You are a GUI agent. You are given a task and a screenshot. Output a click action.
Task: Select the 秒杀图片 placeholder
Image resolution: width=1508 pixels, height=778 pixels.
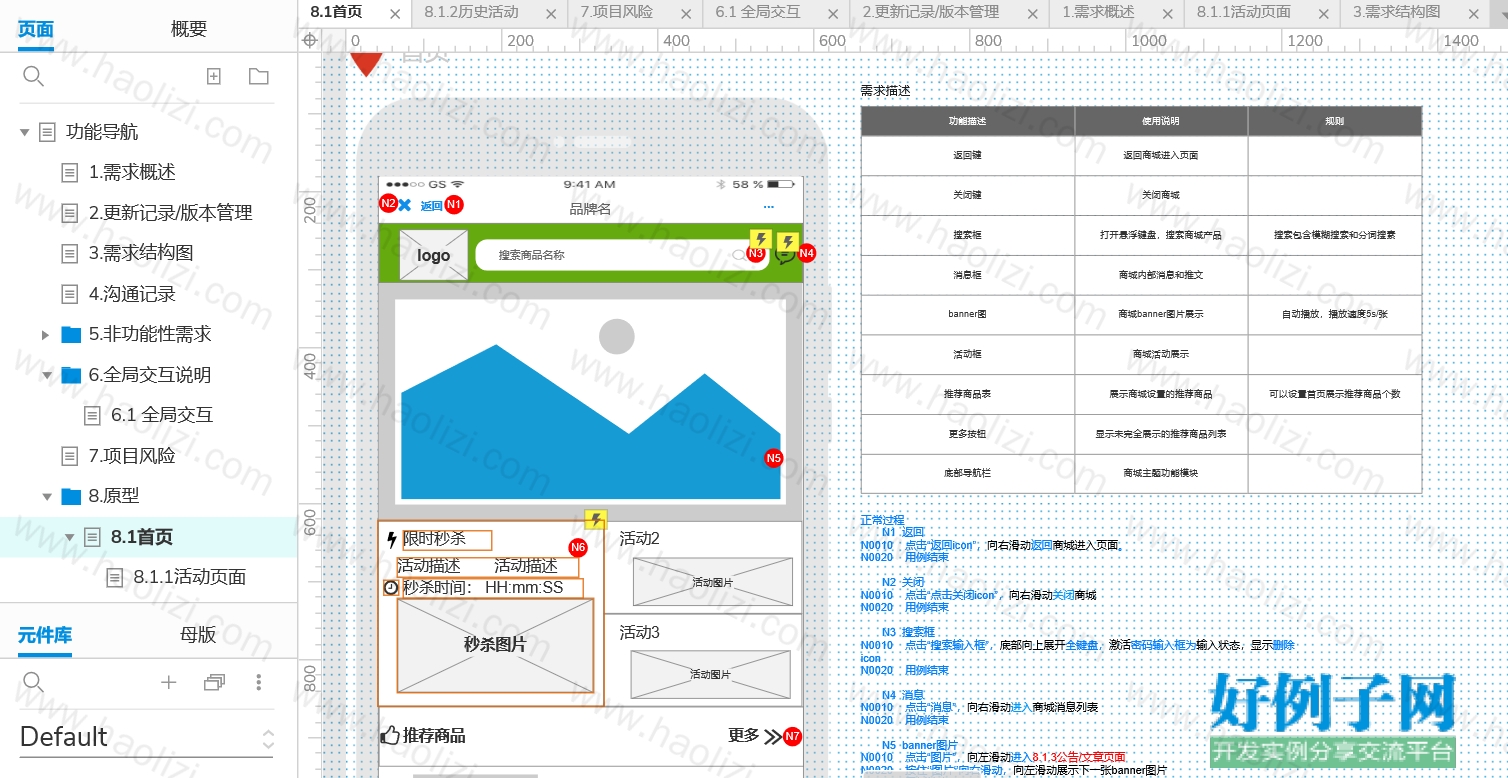click(495, 645)
